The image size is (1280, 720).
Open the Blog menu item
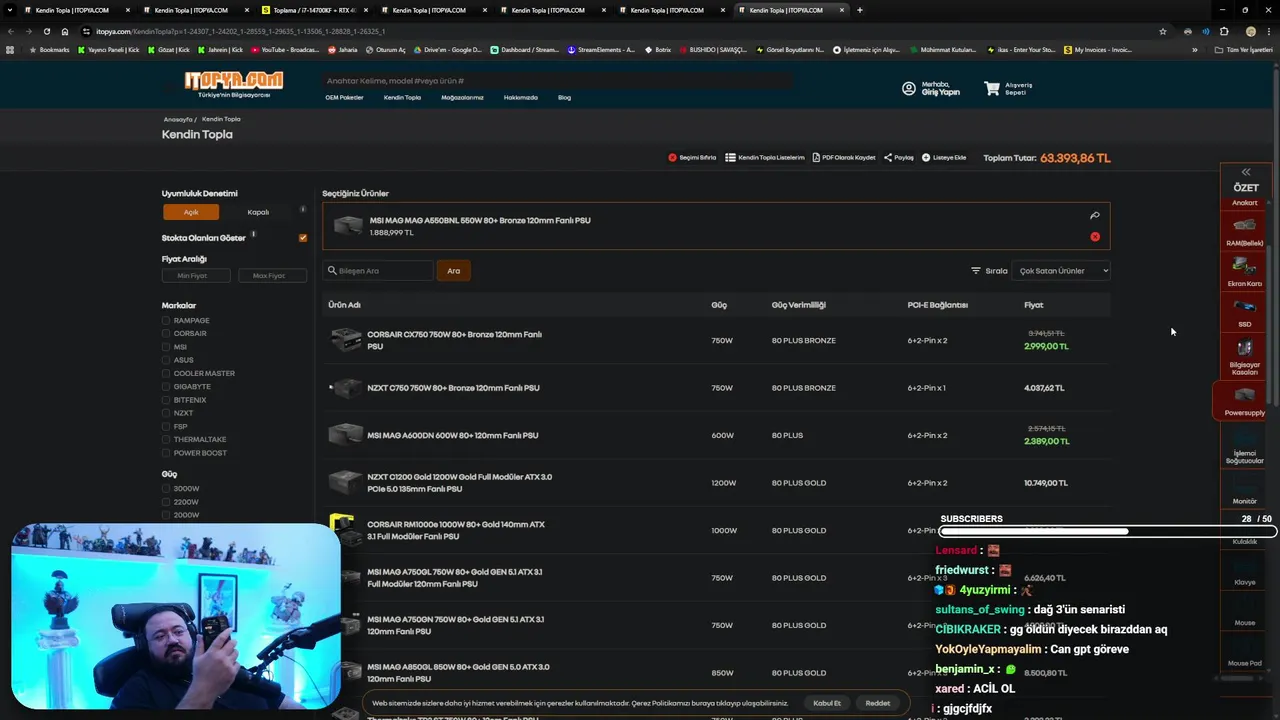[x=564, y=97]
